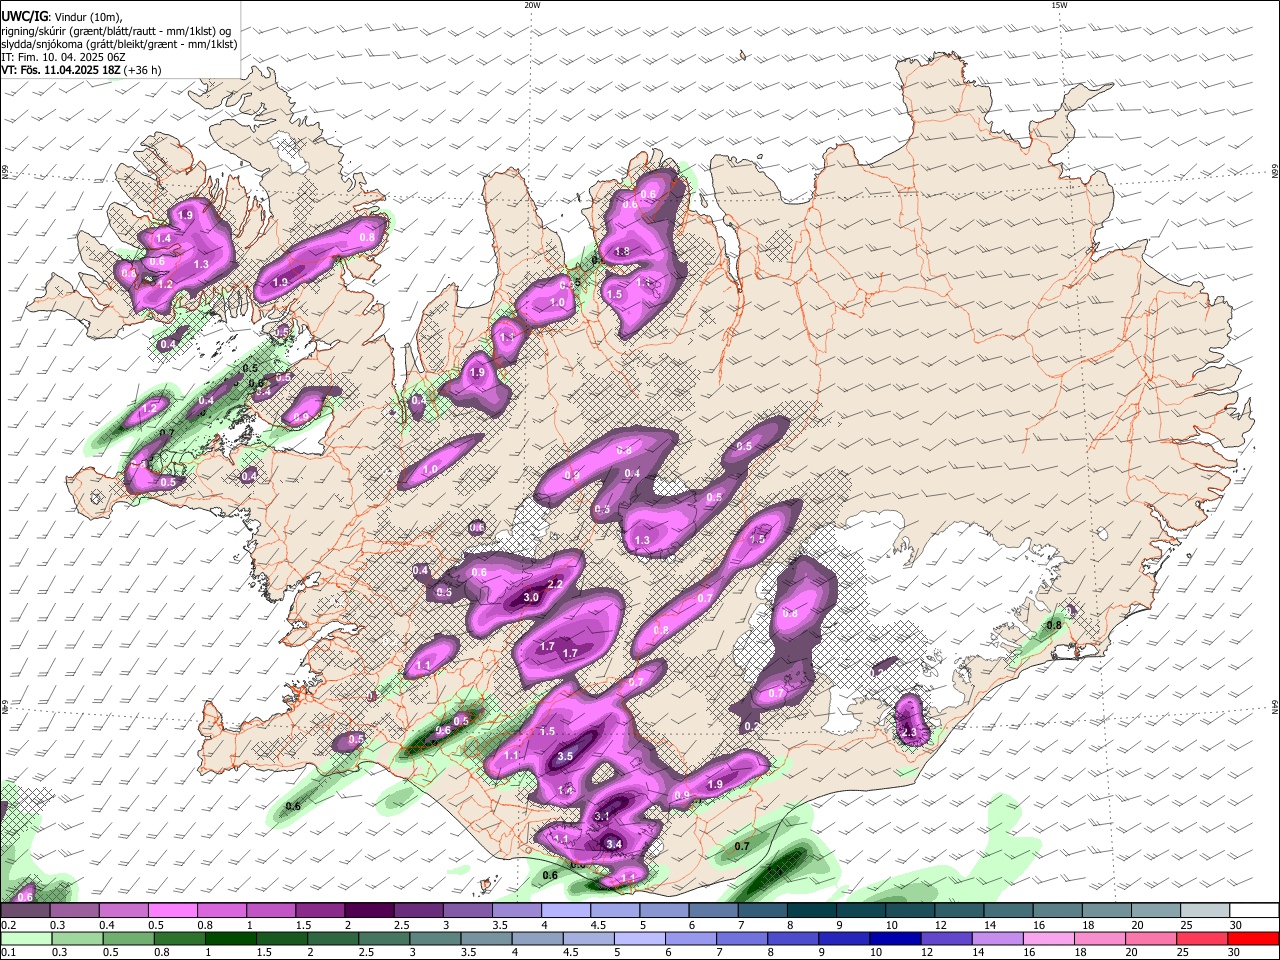
Task: Select snow legend swatch between 12 and 14
Action: 960,910
